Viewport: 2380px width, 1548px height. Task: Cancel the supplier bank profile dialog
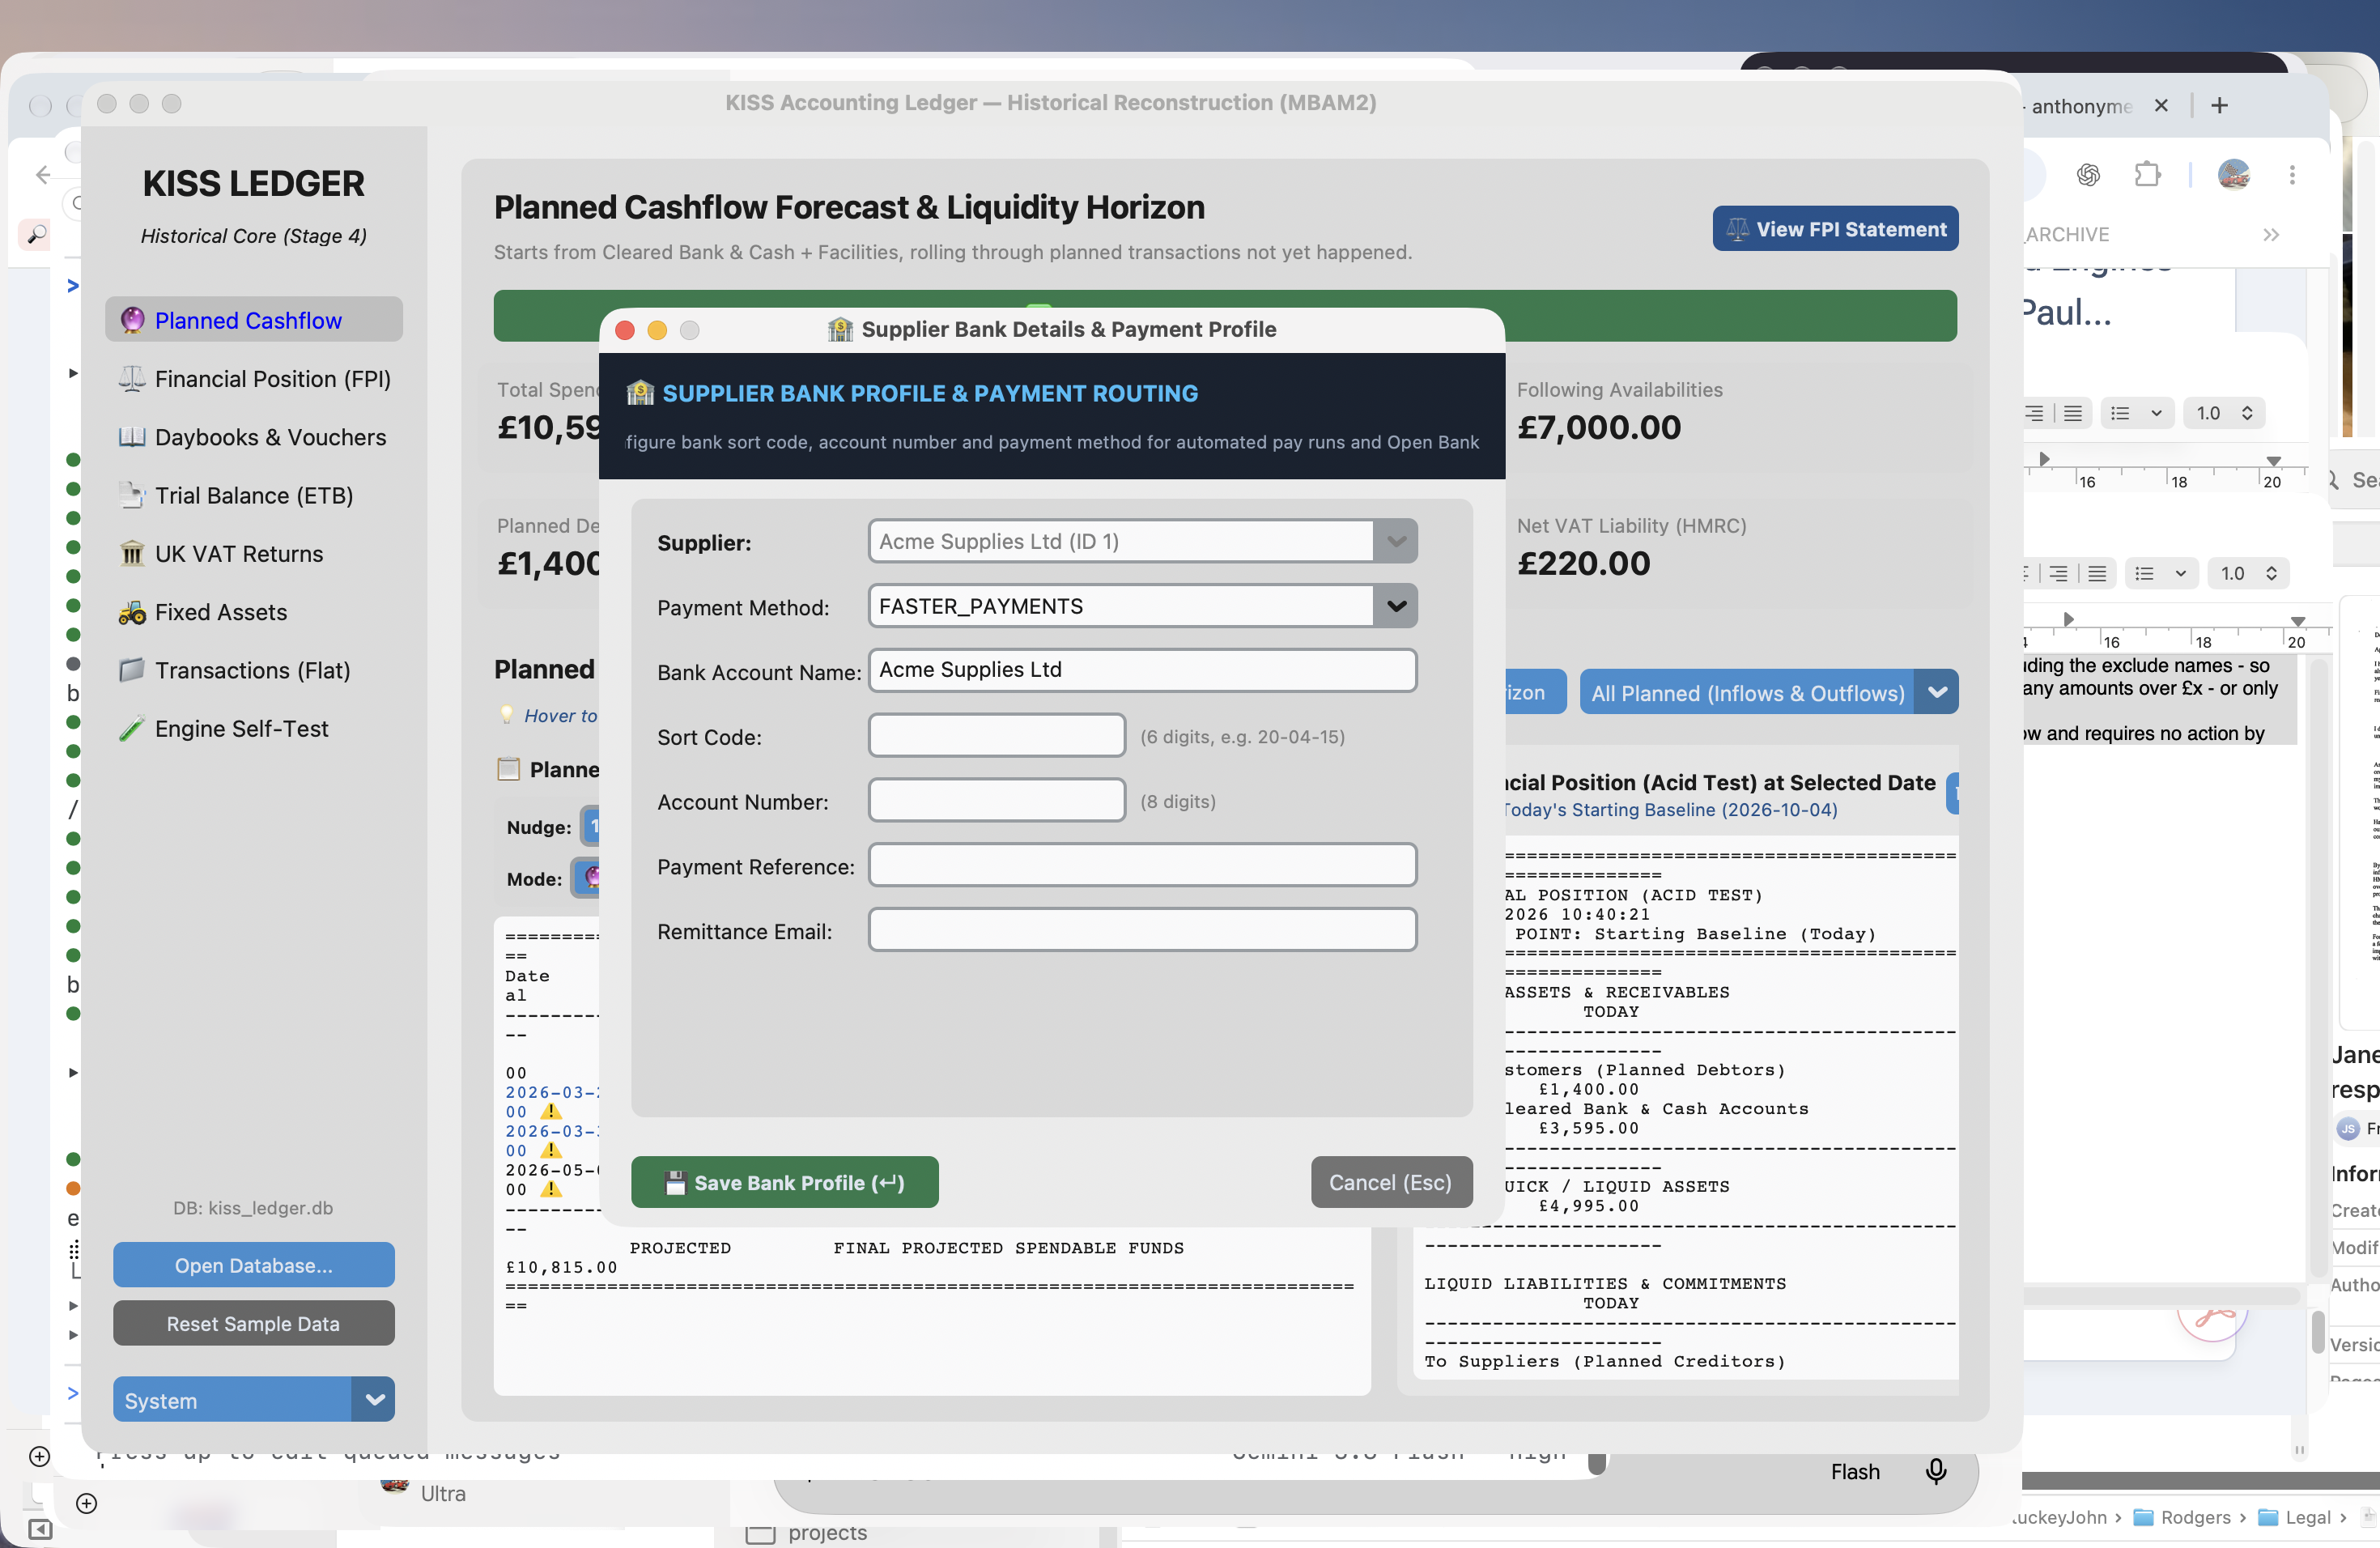pos(1391,1182)
